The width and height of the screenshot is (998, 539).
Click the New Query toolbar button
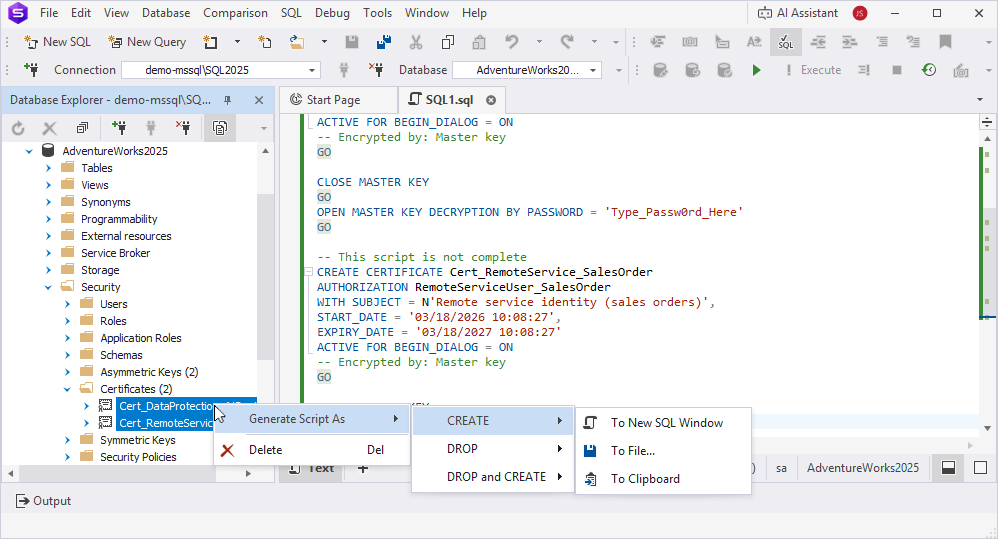click(x=147, y=42)
